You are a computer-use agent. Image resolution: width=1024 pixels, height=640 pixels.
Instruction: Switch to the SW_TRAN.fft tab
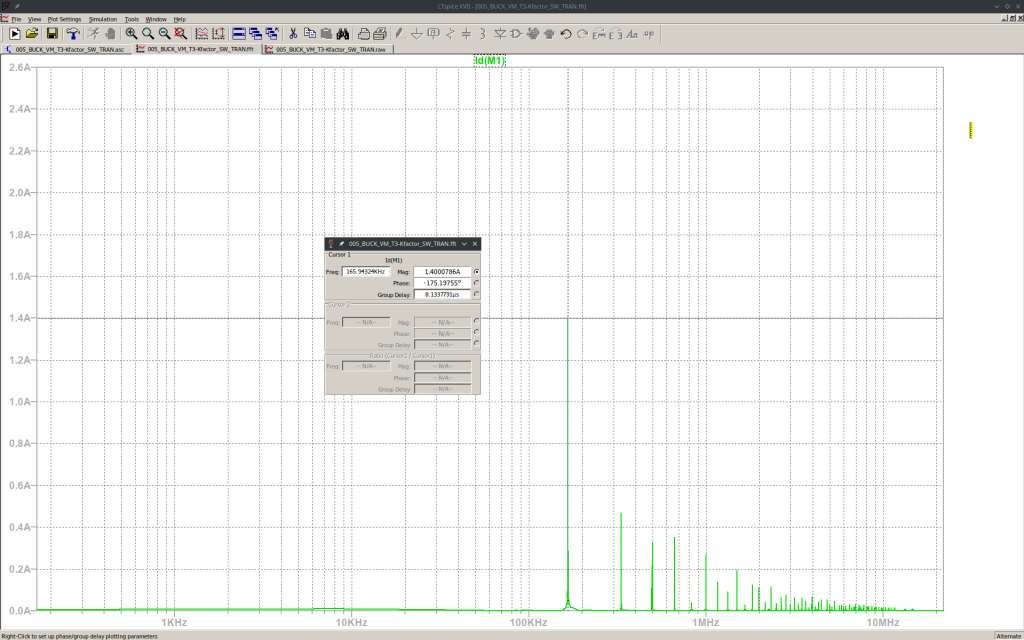(x=198, y=49)
